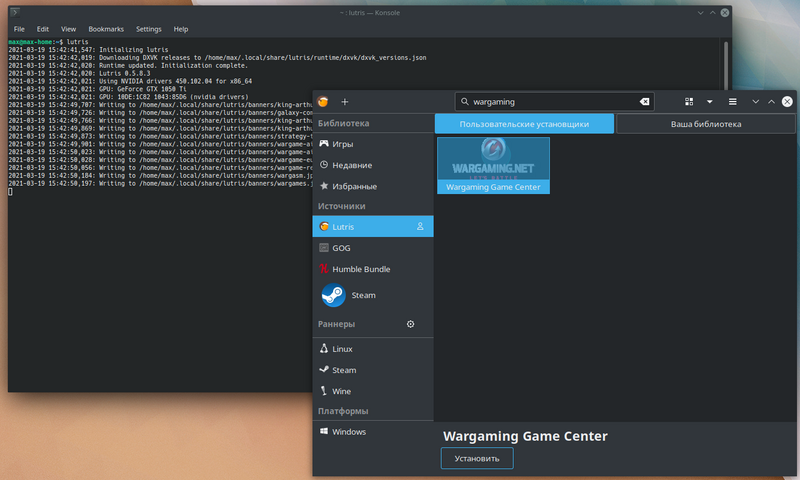This screenshot has height=480, width=800.
Task: Select the Пользовательские установщики tab
Action: pyautogui.click(x=524, y=124)
